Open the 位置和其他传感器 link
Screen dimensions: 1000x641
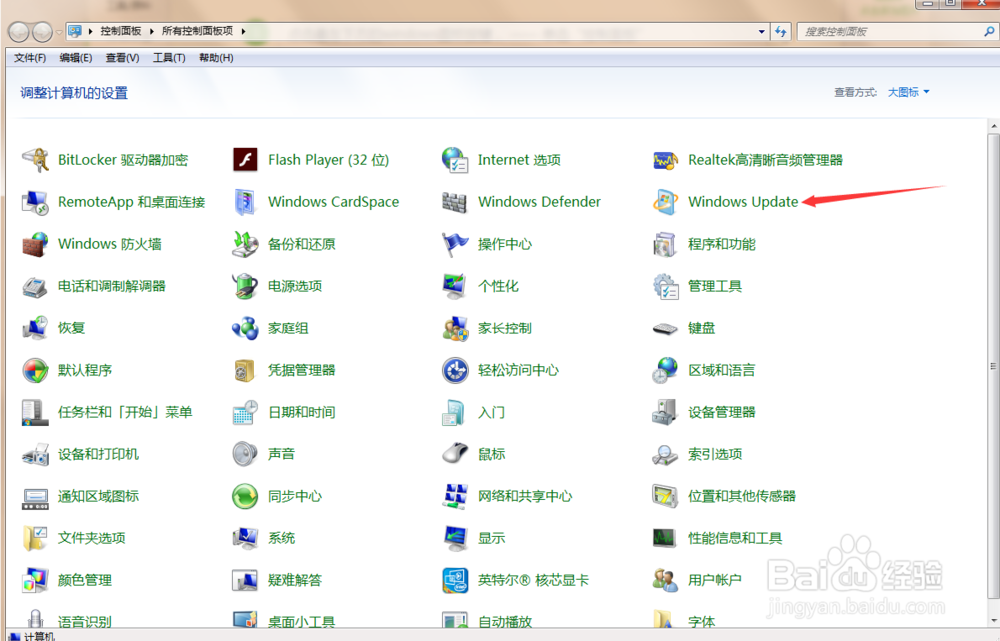click(742, 496)
